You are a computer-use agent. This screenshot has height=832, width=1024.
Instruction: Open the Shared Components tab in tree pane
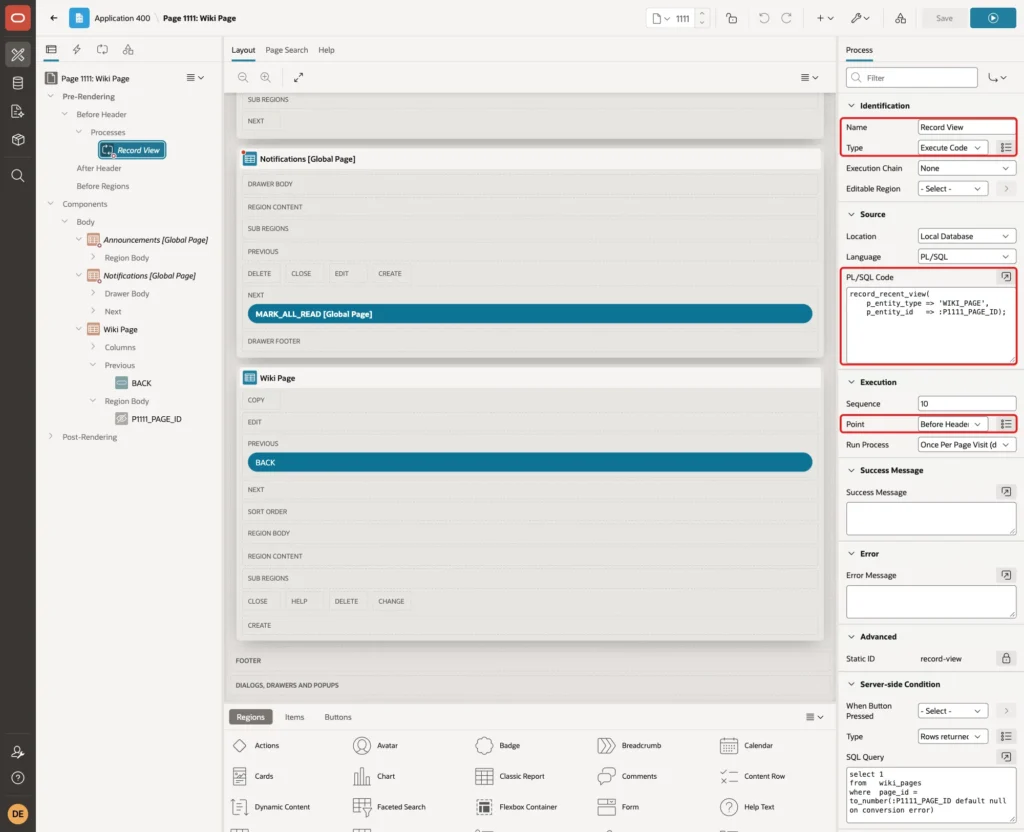tap(128, 50)
